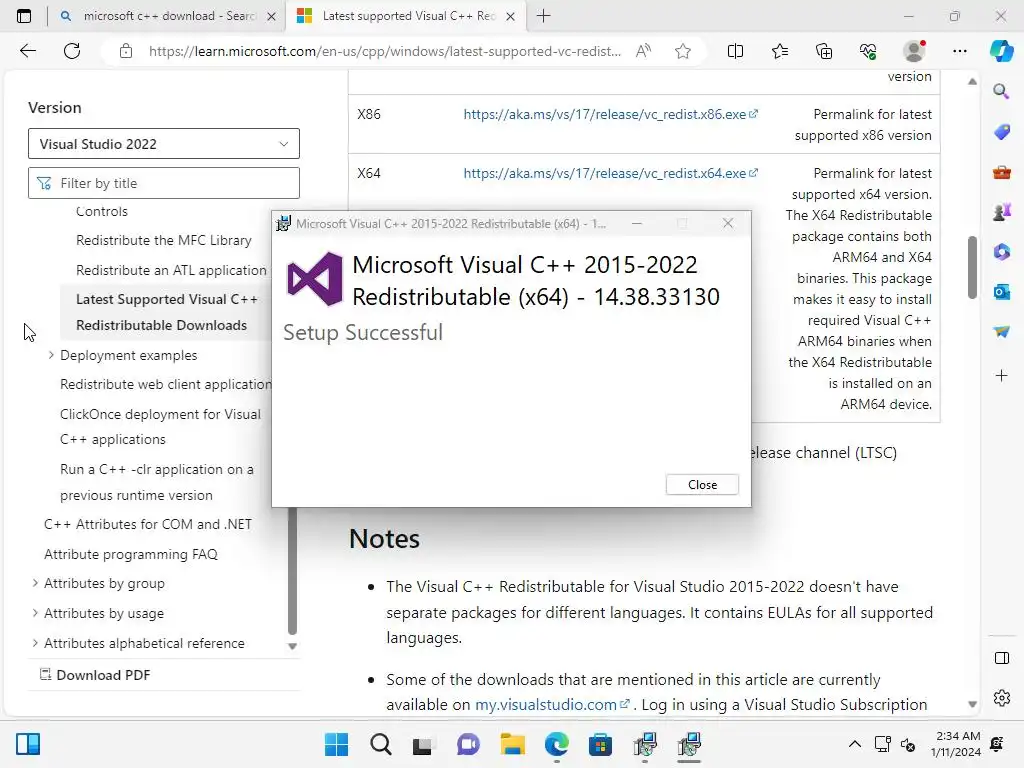Open sidebar Drop paper plane icon
The image size is (1024, 768).
(x=1001, y=332)
